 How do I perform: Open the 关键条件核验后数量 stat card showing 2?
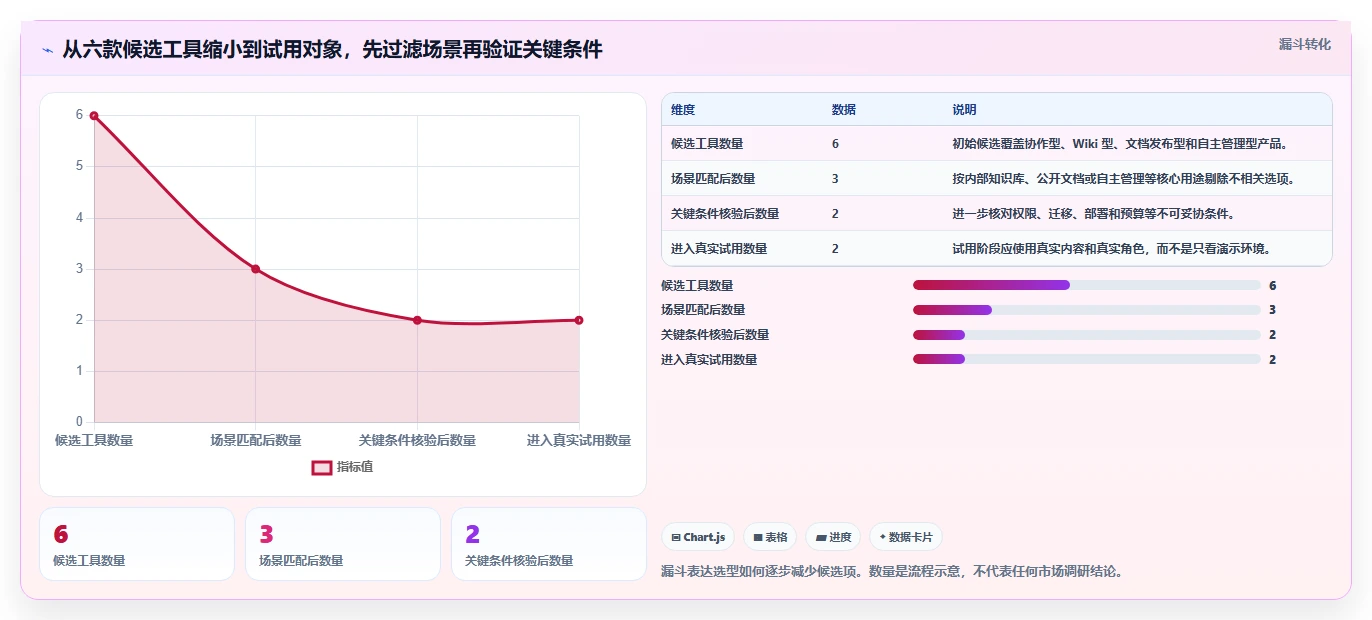549,544
